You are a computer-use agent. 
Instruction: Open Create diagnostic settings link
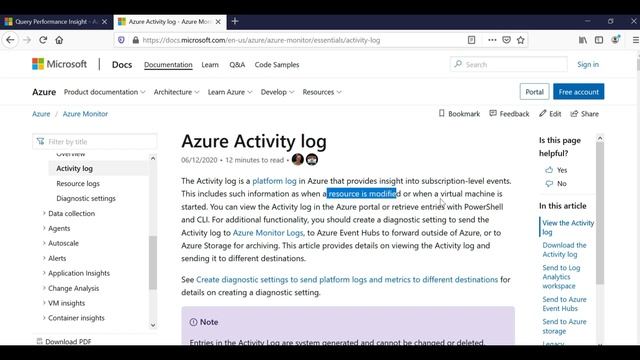(x=347, y=280)
